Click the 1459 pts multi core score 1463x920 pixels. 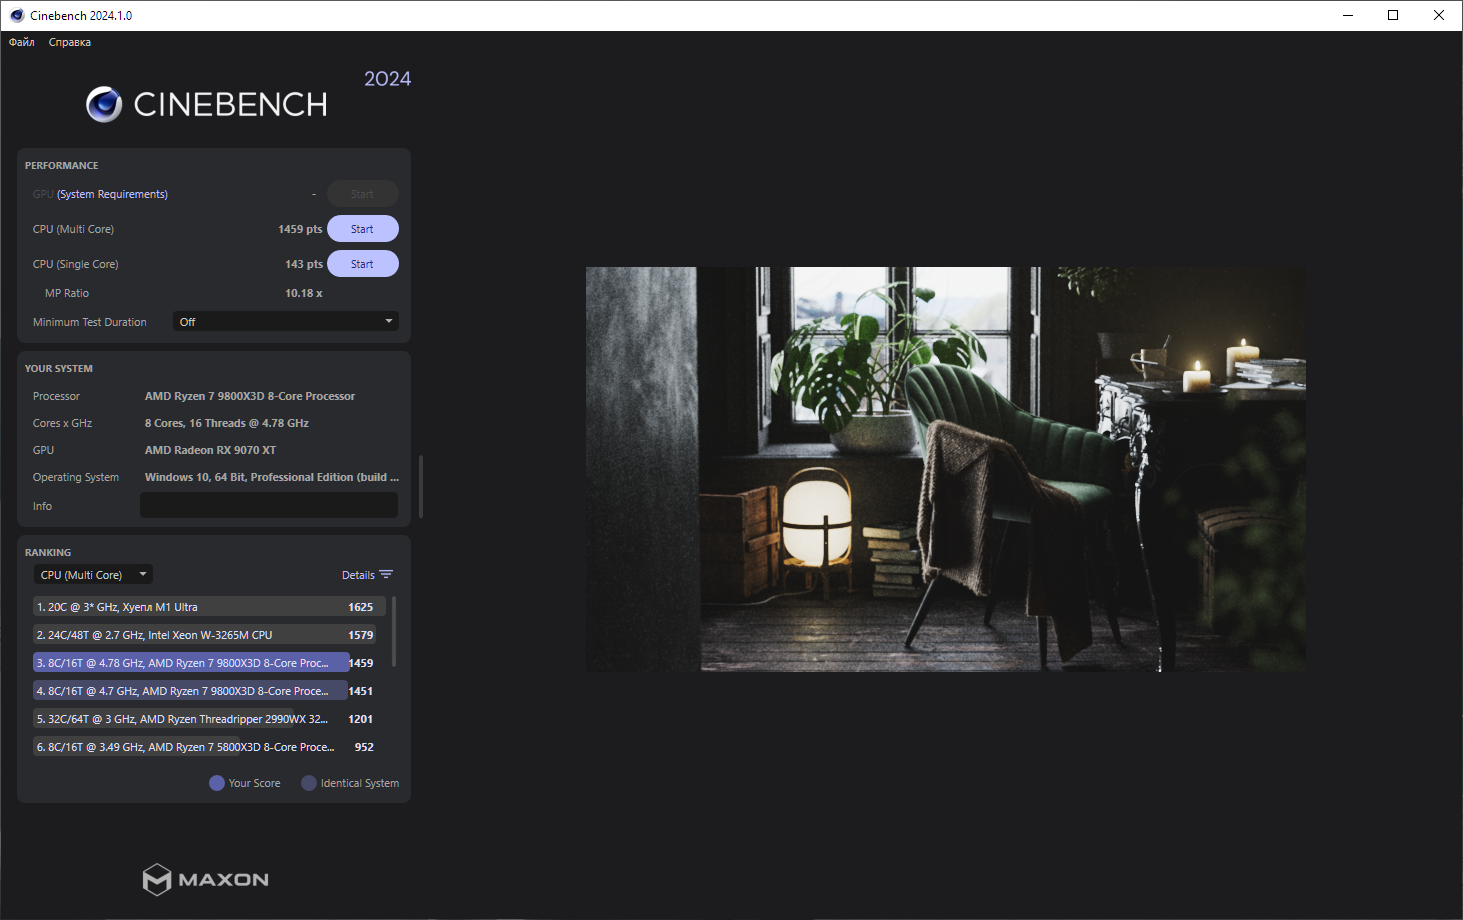(300, 229)
